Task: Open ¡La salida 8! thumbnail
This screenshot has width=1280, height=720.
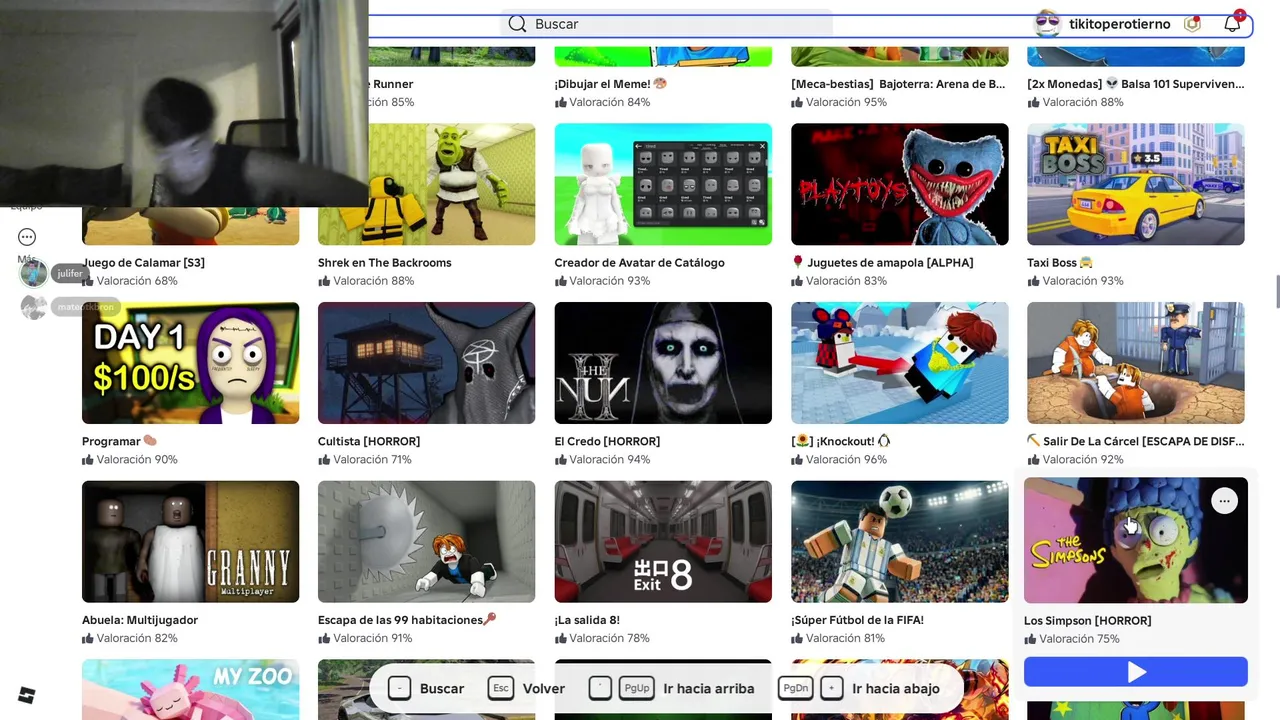Action: point(663,541)
